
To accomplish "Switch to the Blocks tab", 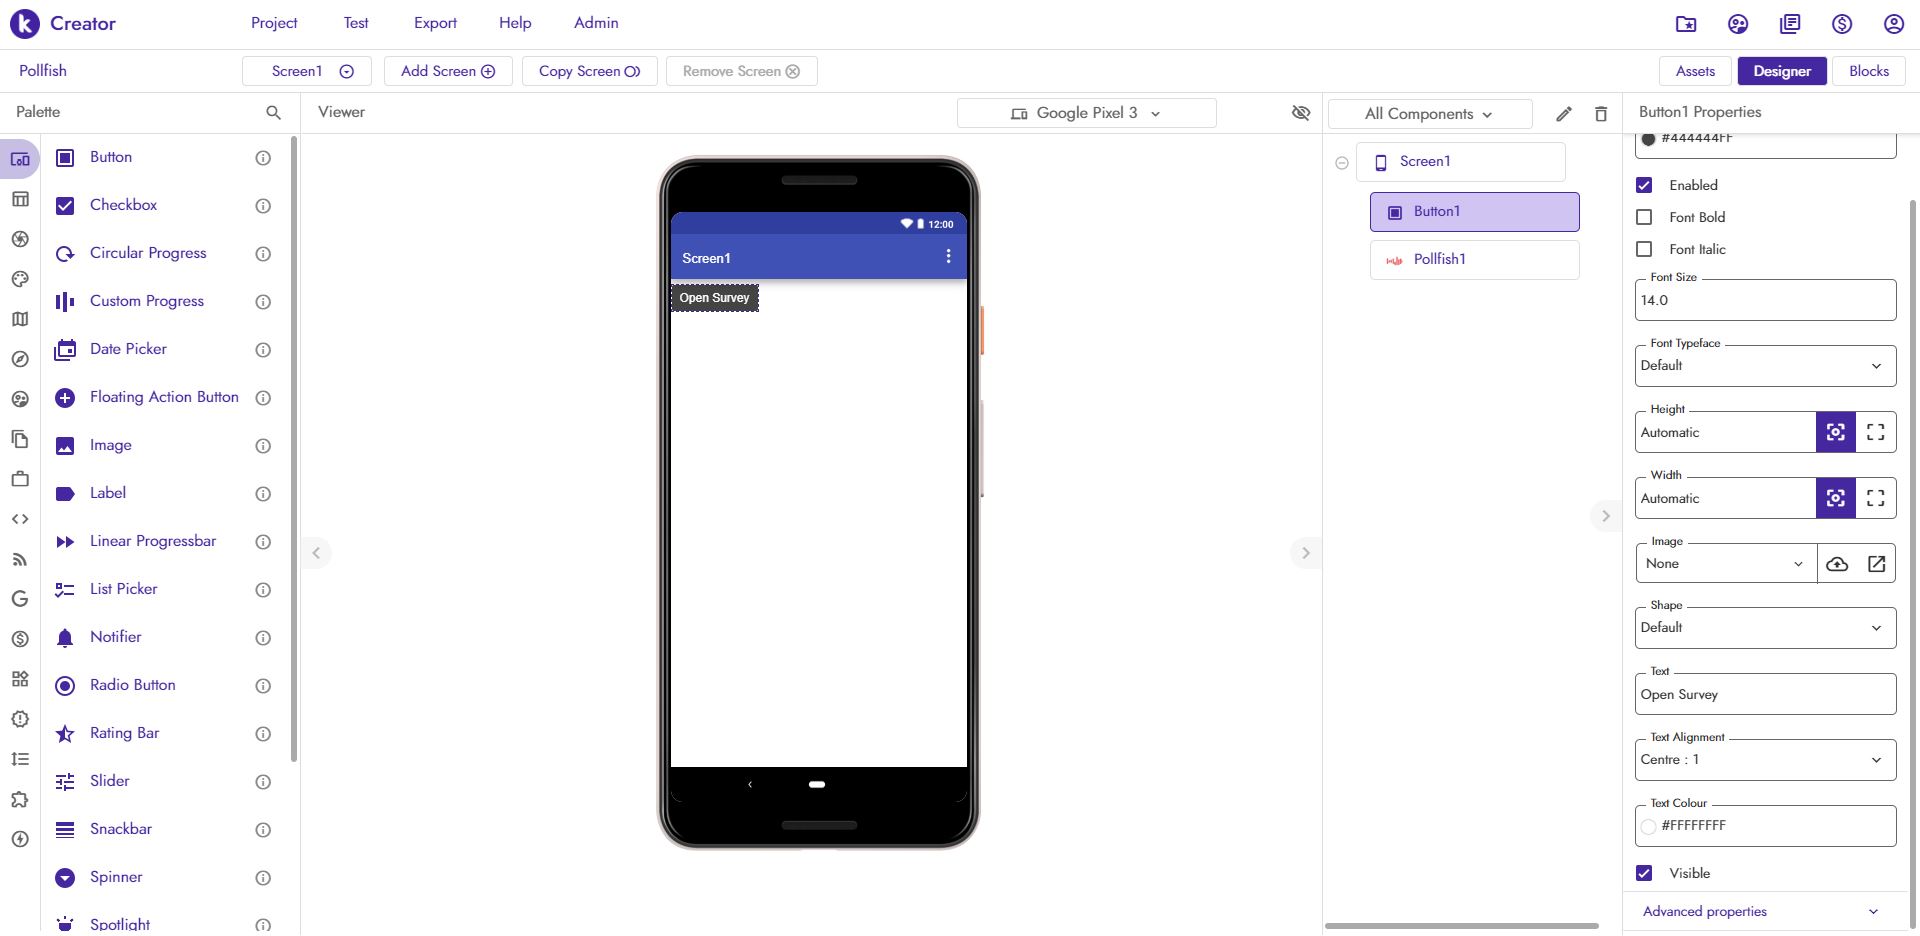I will coord(1868,71).
